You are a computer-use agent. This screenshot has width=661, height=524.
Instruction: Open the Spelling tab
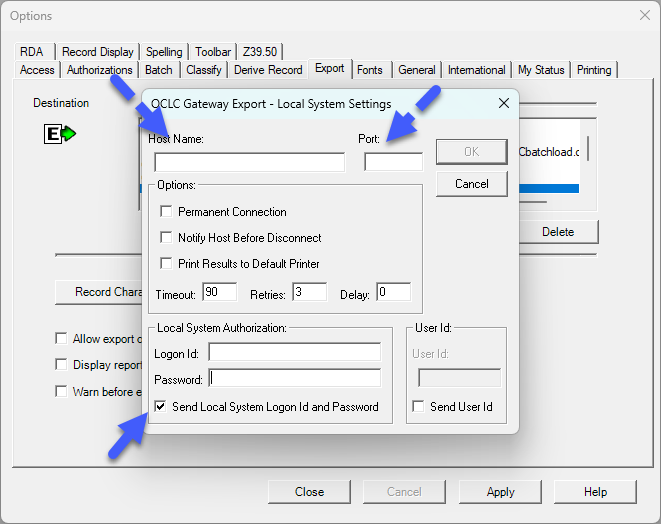tap(164, 52)
